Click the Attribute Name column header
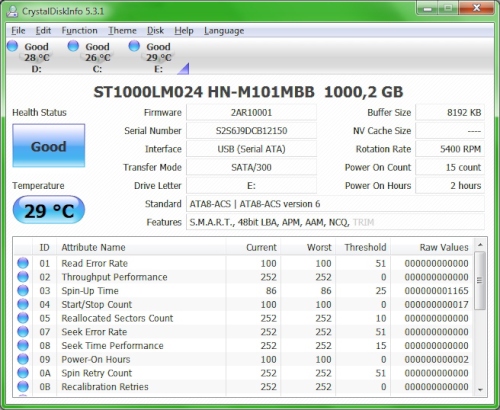Image resolution: width=500 pixels, height=410 pixels. click(x=141, y=247)
